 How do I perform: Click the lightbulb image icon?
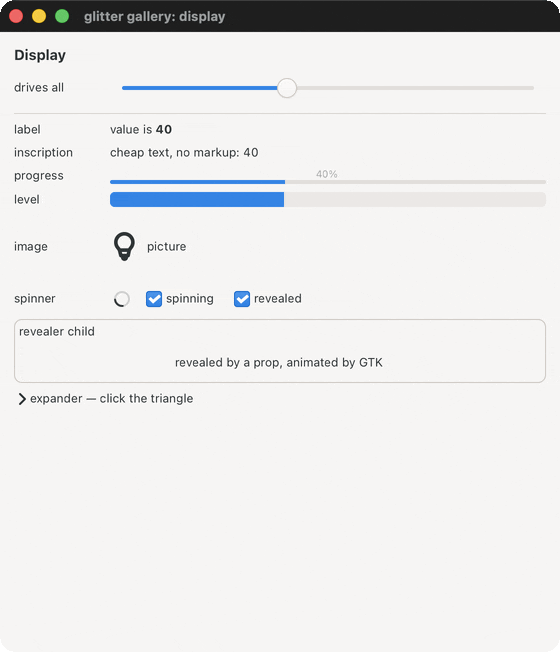(x=124, y=247)
